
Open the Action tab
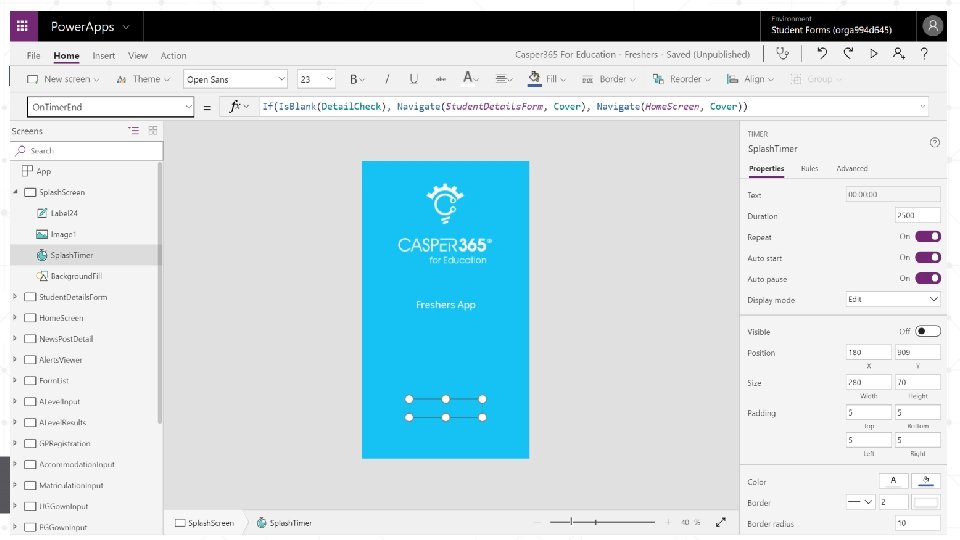point(173,55)
